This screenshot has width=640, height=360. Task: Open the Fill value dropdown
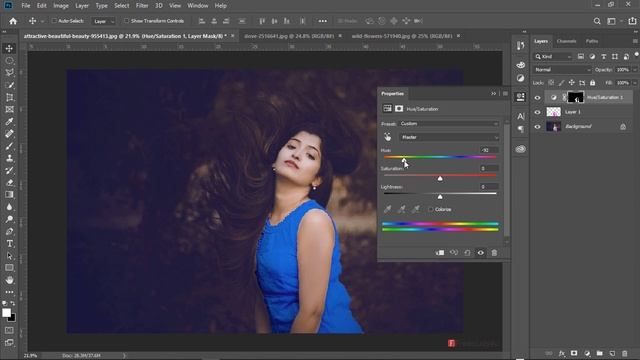[634, 83]
